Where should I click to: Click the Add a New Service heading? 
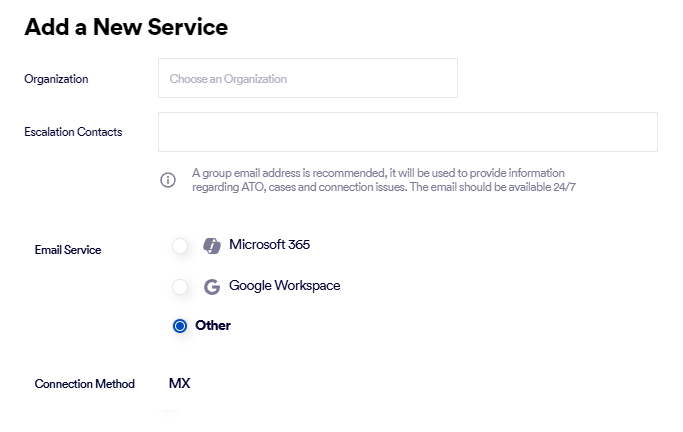pyautogui.click(x=126, y=27)
